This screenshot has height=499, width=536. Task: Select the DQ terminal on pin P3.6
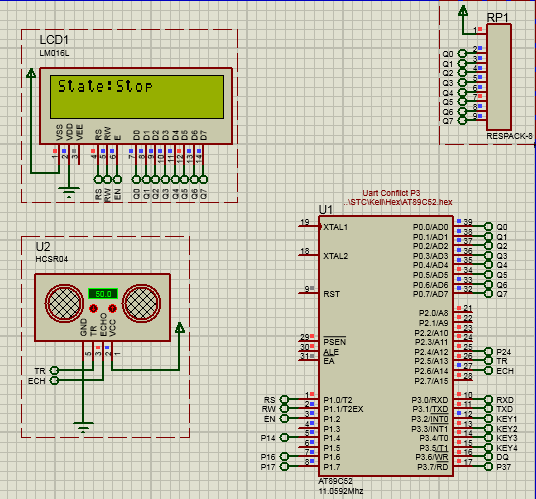(x=489, y=457)
